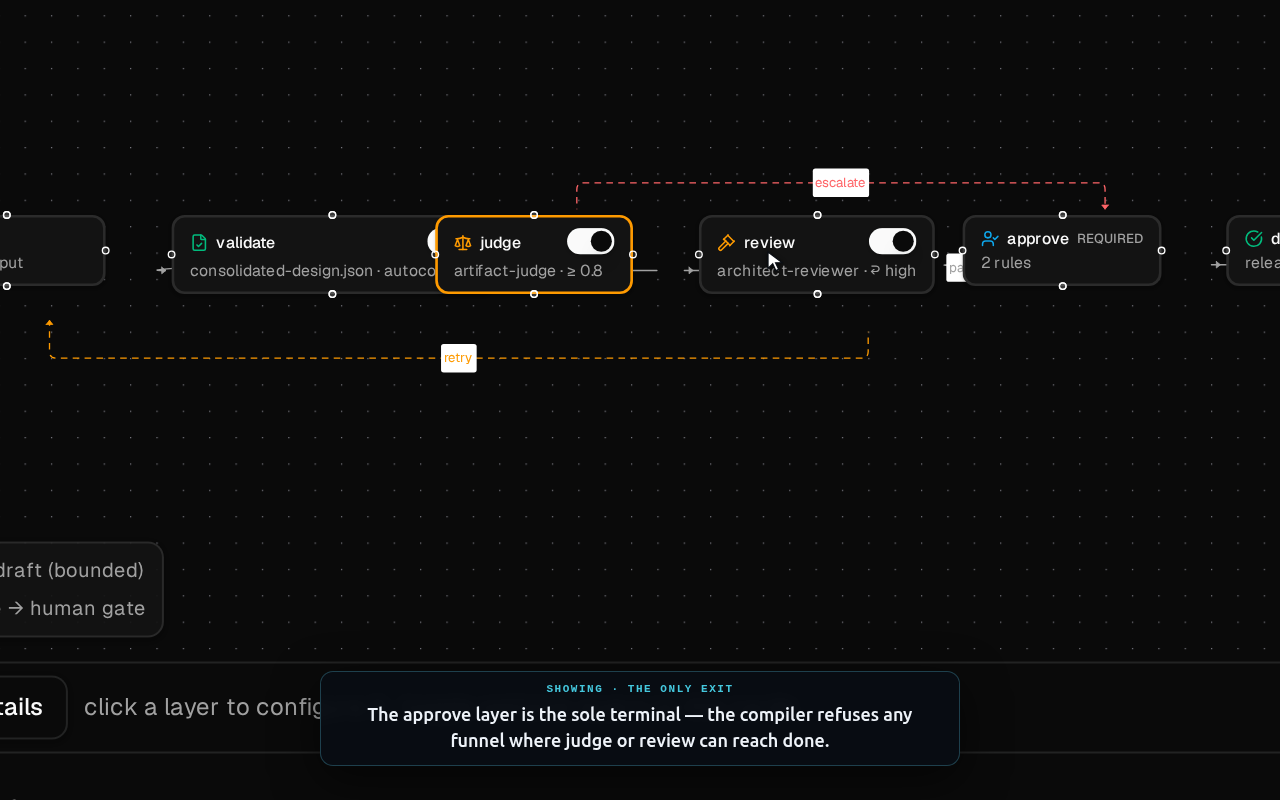1280x800 pixels.
Task: Click the scales icon on the judge node
Action: coord(463,242)
